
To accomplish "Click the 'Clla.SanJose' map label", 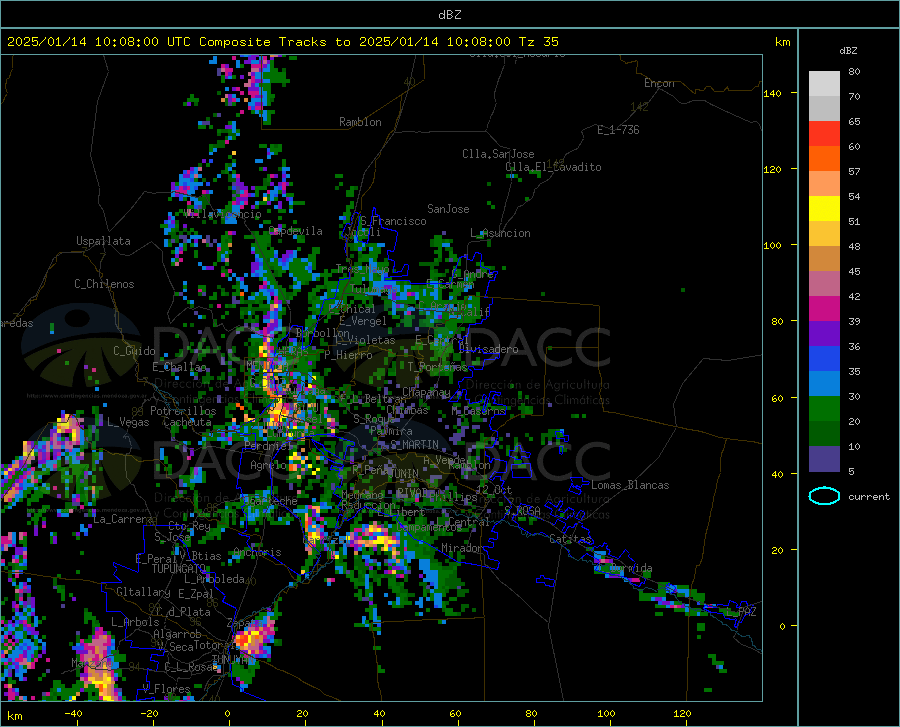I will [x=498, y=154].
